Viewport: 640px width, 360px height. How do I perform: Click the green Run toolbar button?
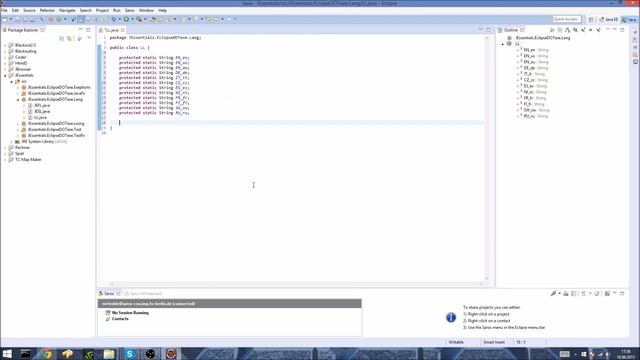coord(127,19)
